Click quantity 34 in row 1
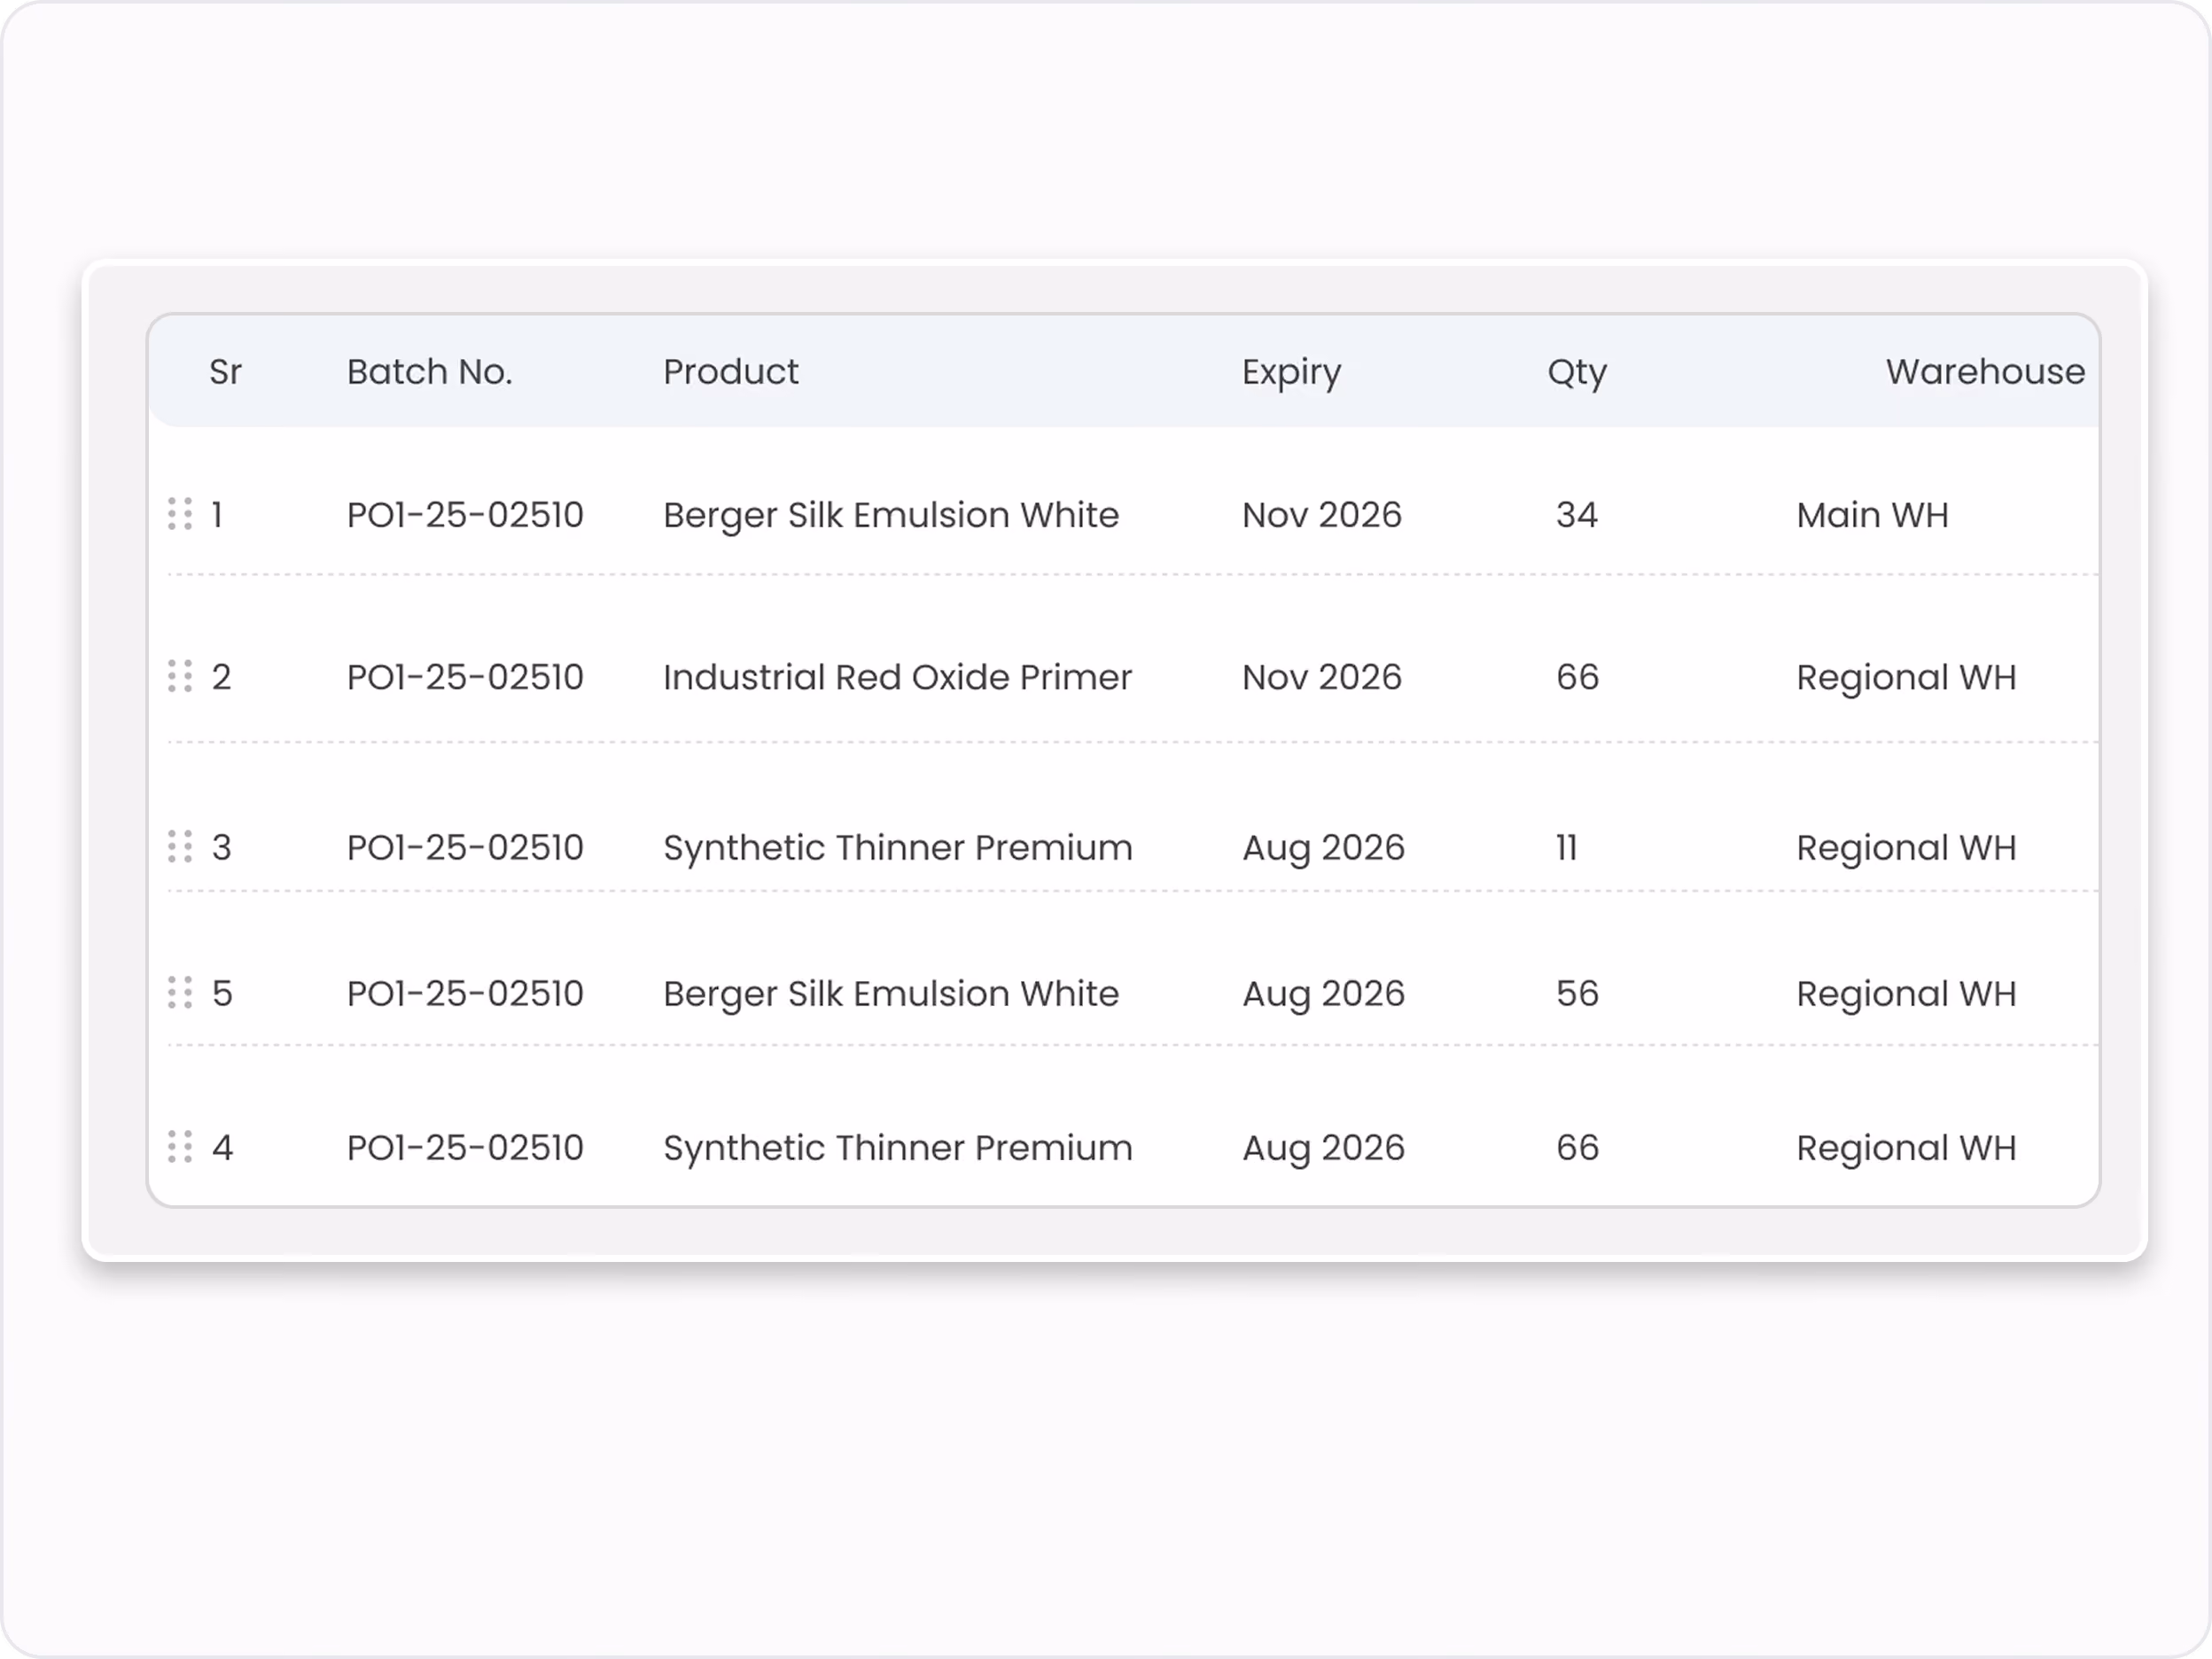The image size is (2212, 1659). click(x=1577, y=515)
